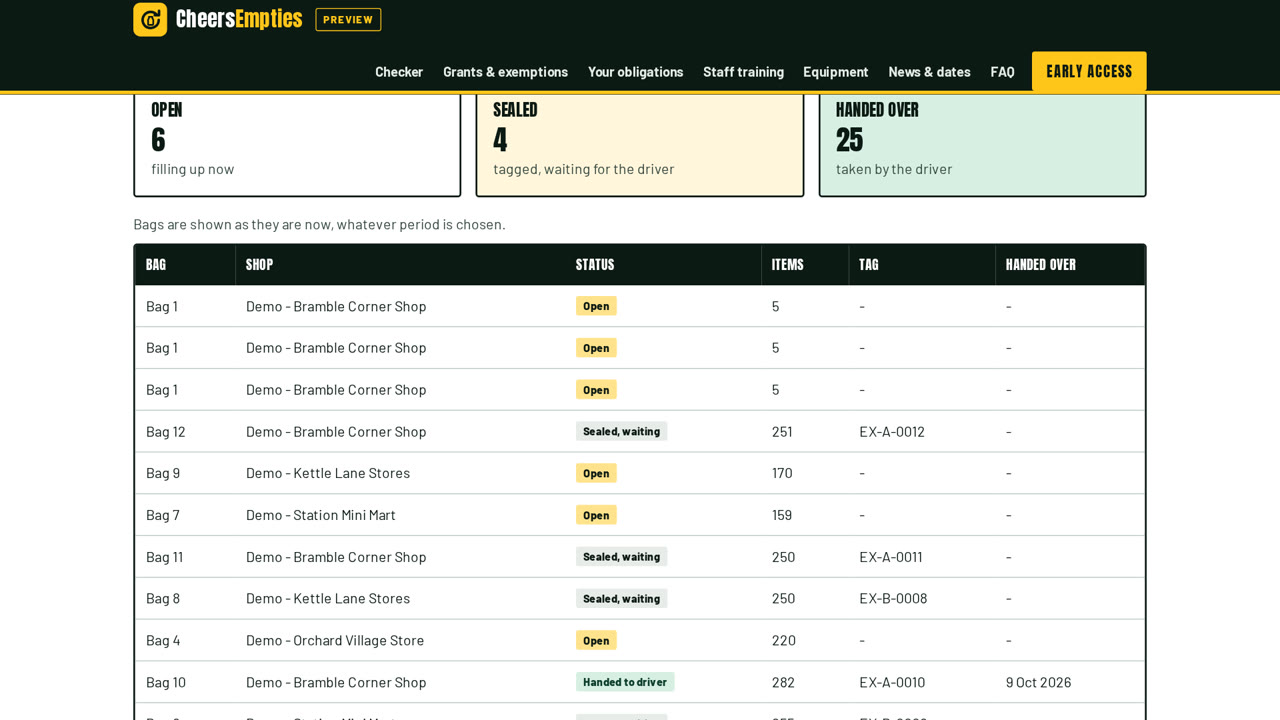This screenshot has height=720, width=1280.
Task: Go to Your obligations page
Action: pyautogui.click(x=636, y=72)
